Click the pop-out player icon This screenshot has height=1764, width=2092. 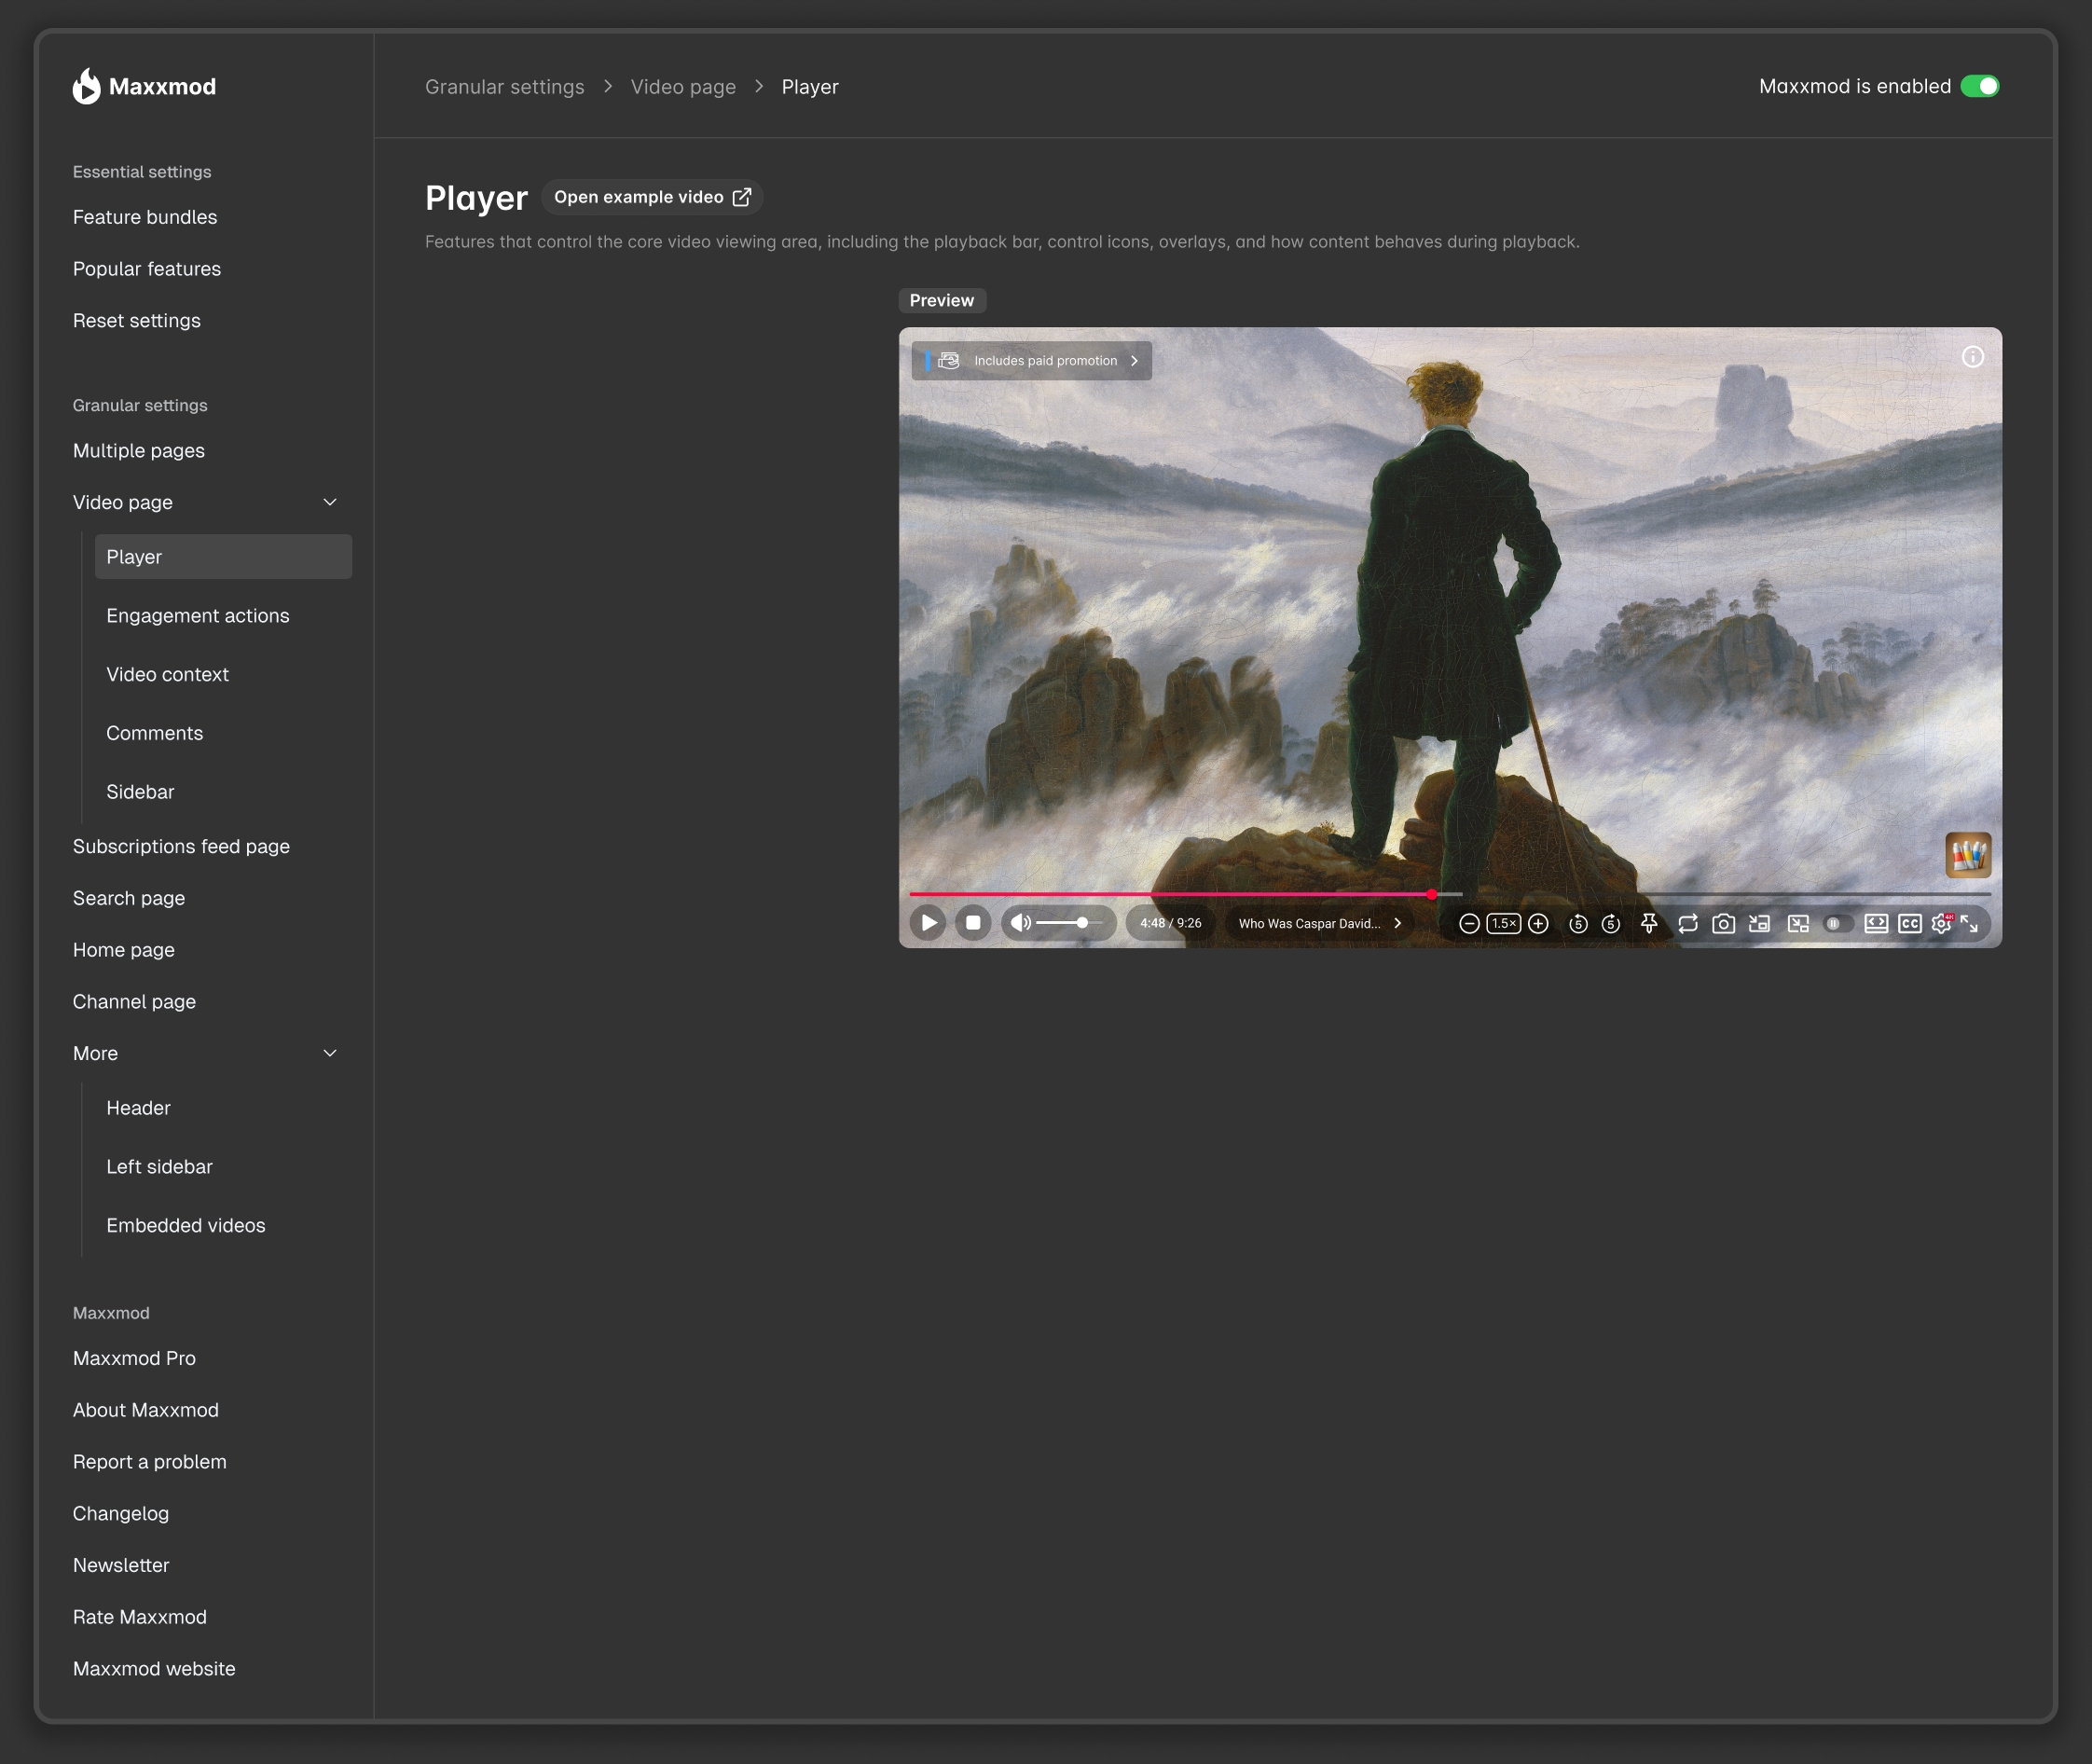pyautogui.click(x=1760, y=924)
